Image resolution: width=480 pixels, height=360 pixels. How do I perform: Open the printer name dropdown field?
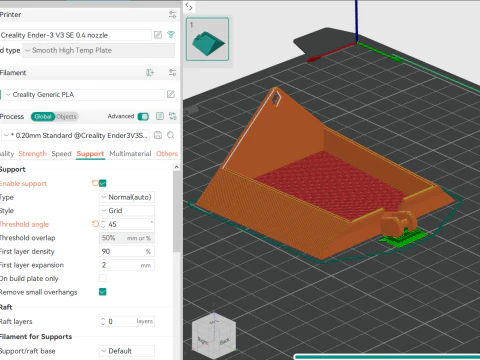click(75, 35)
